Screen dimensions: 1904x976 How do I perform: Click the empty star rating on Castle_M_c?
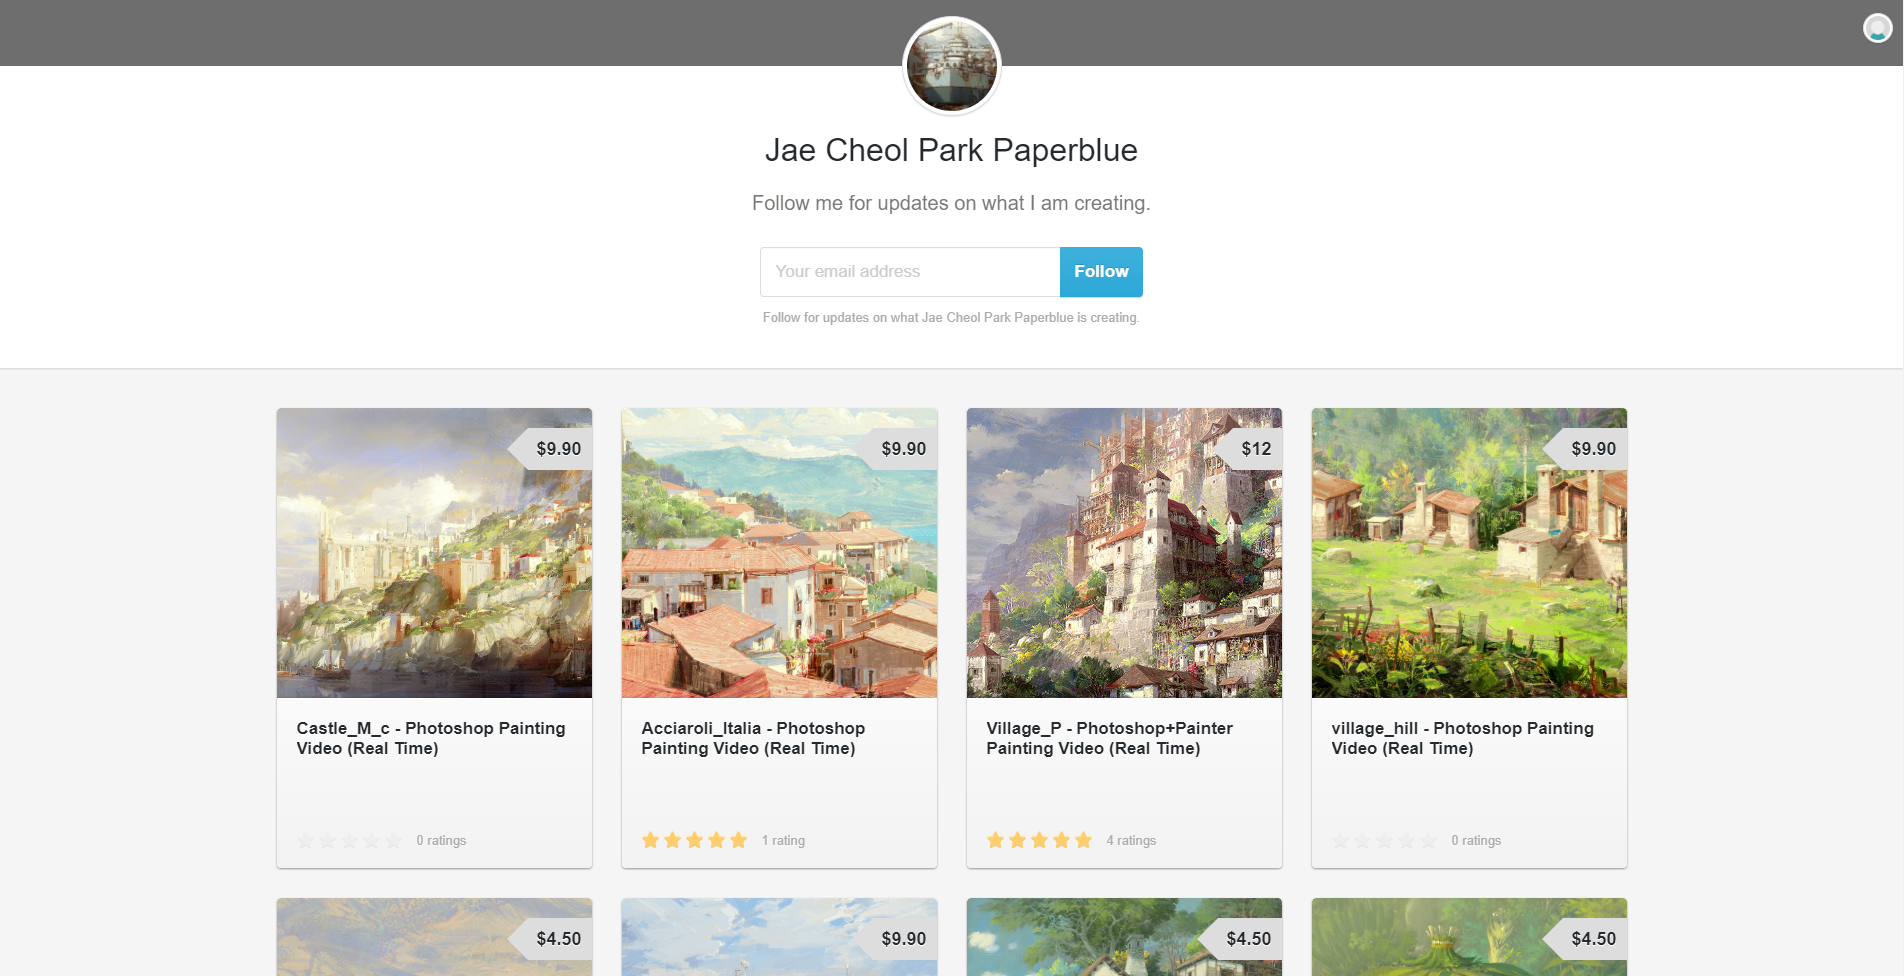click(x=349, y=840)
